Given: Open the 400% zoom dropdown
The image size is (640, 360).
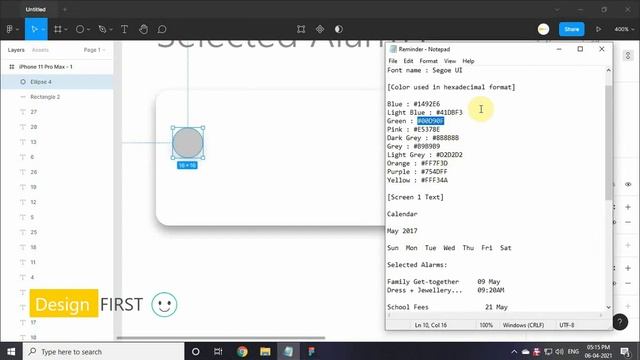Looking at the screenshot, I should tap(624, 29).
